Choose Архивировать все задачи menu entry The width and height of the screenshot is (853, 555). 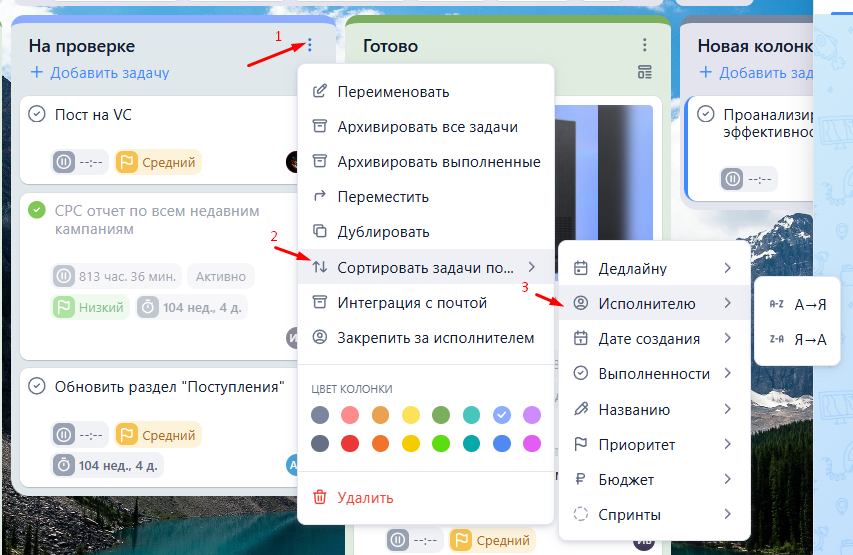426,126
